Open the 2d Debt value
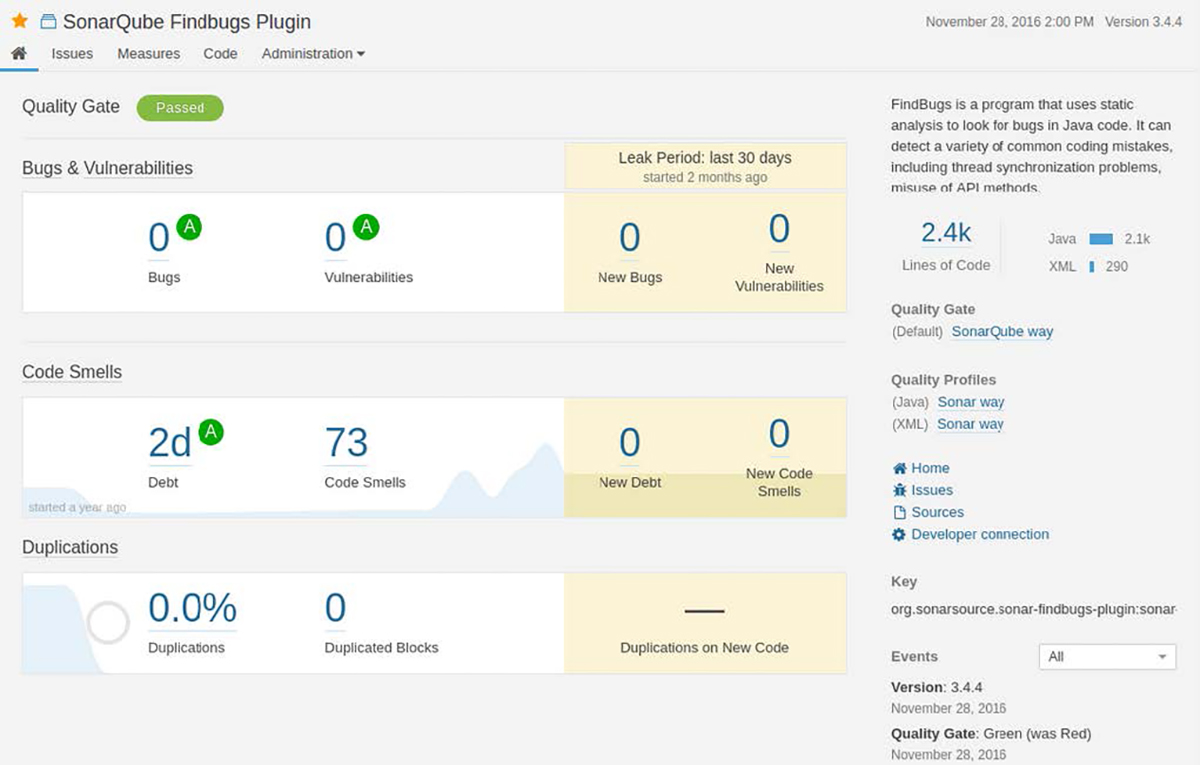1200x765 pixels. click(x=170, y=443)
